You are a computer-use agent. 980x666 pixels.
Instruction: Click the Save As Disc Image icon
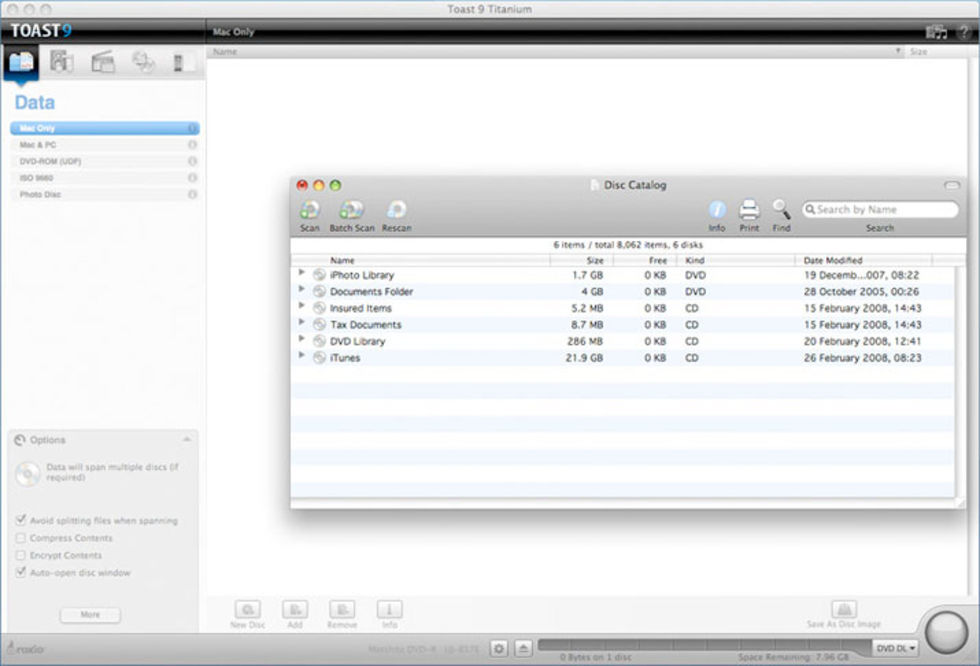[844, 609]
